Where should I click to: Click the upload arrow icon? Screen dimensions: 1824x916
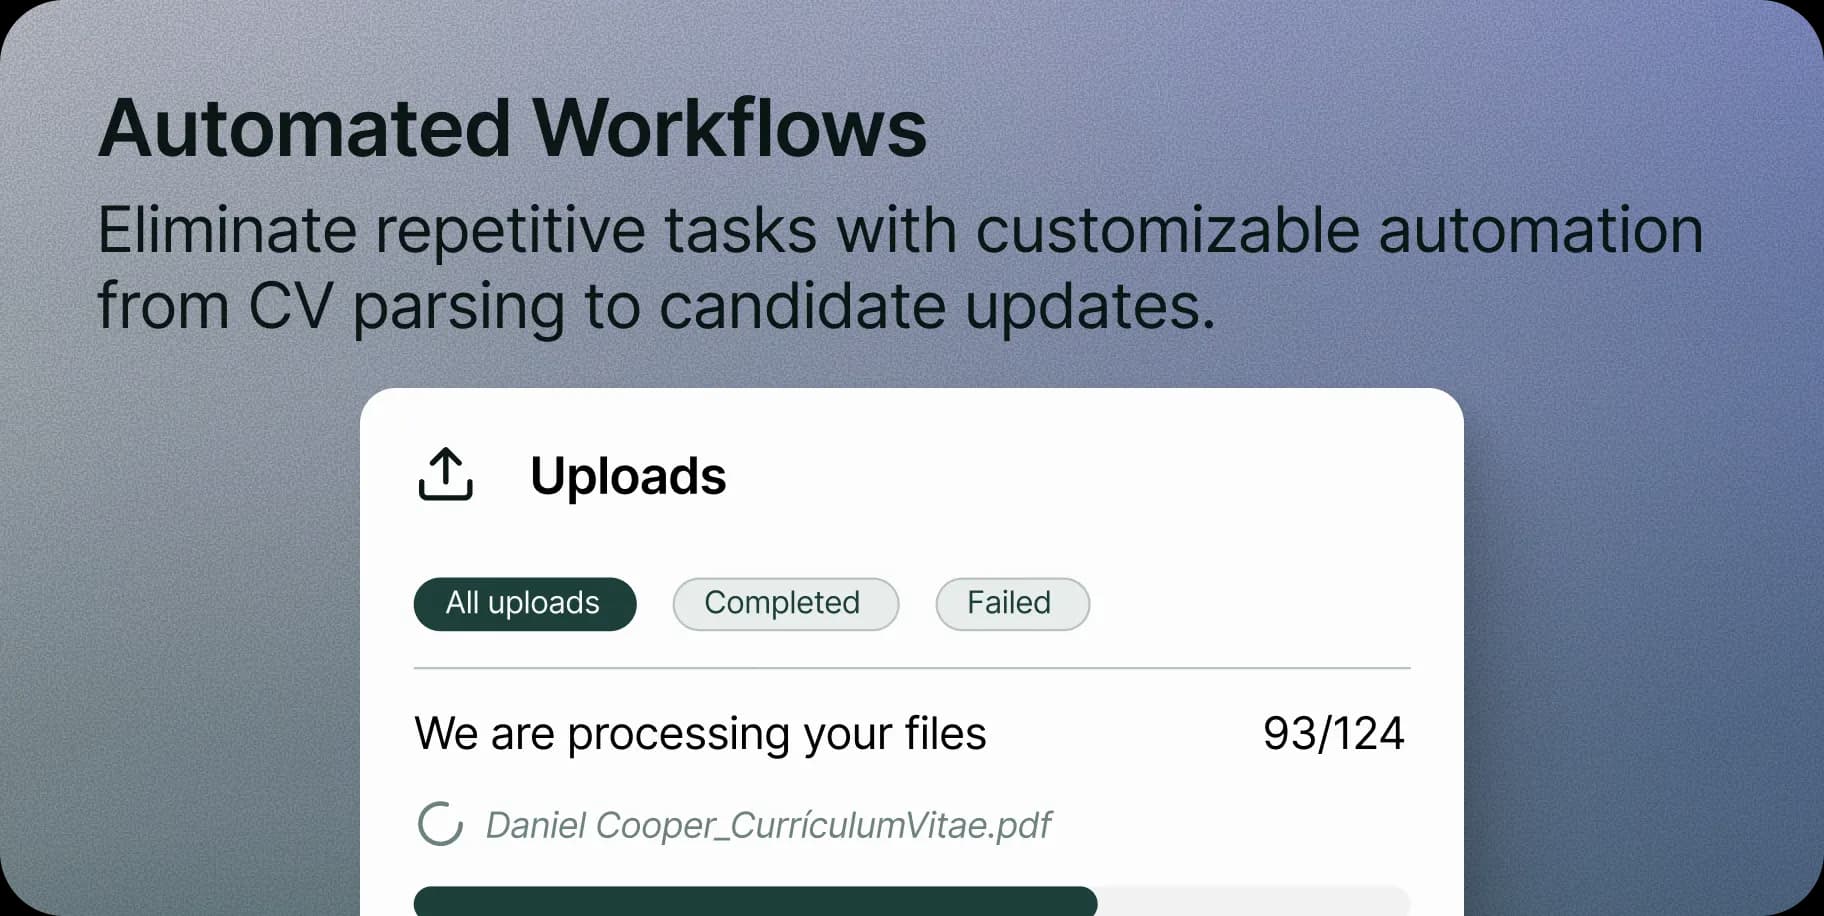tap(445, 474)
